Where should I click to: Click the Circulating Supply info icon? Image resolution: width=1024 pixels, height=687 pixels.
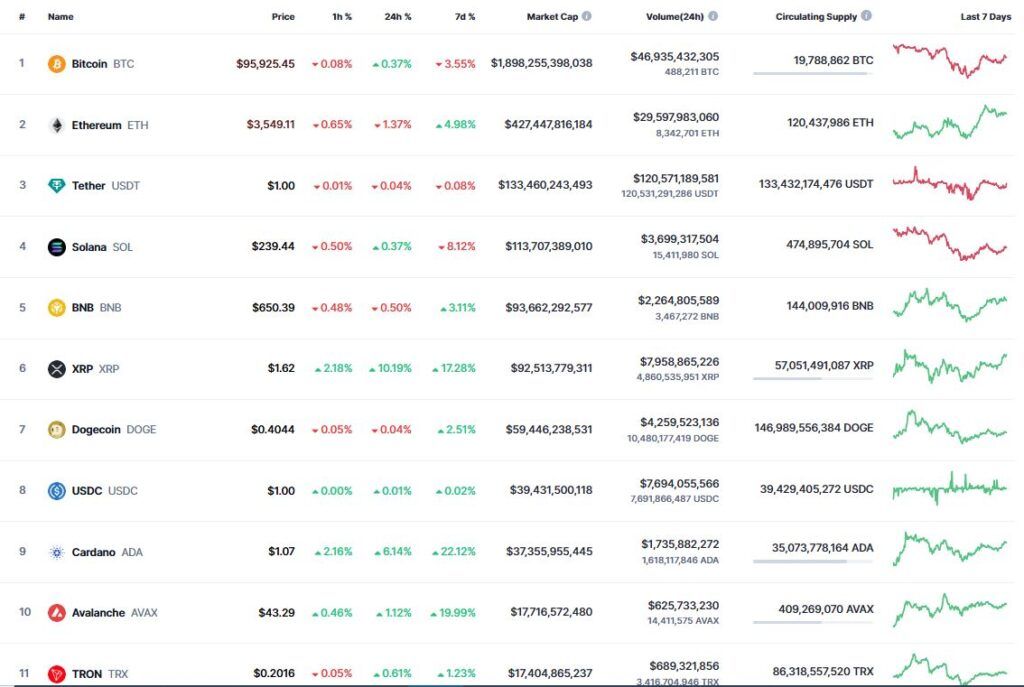pyautogui.click(x=866, y=16)
